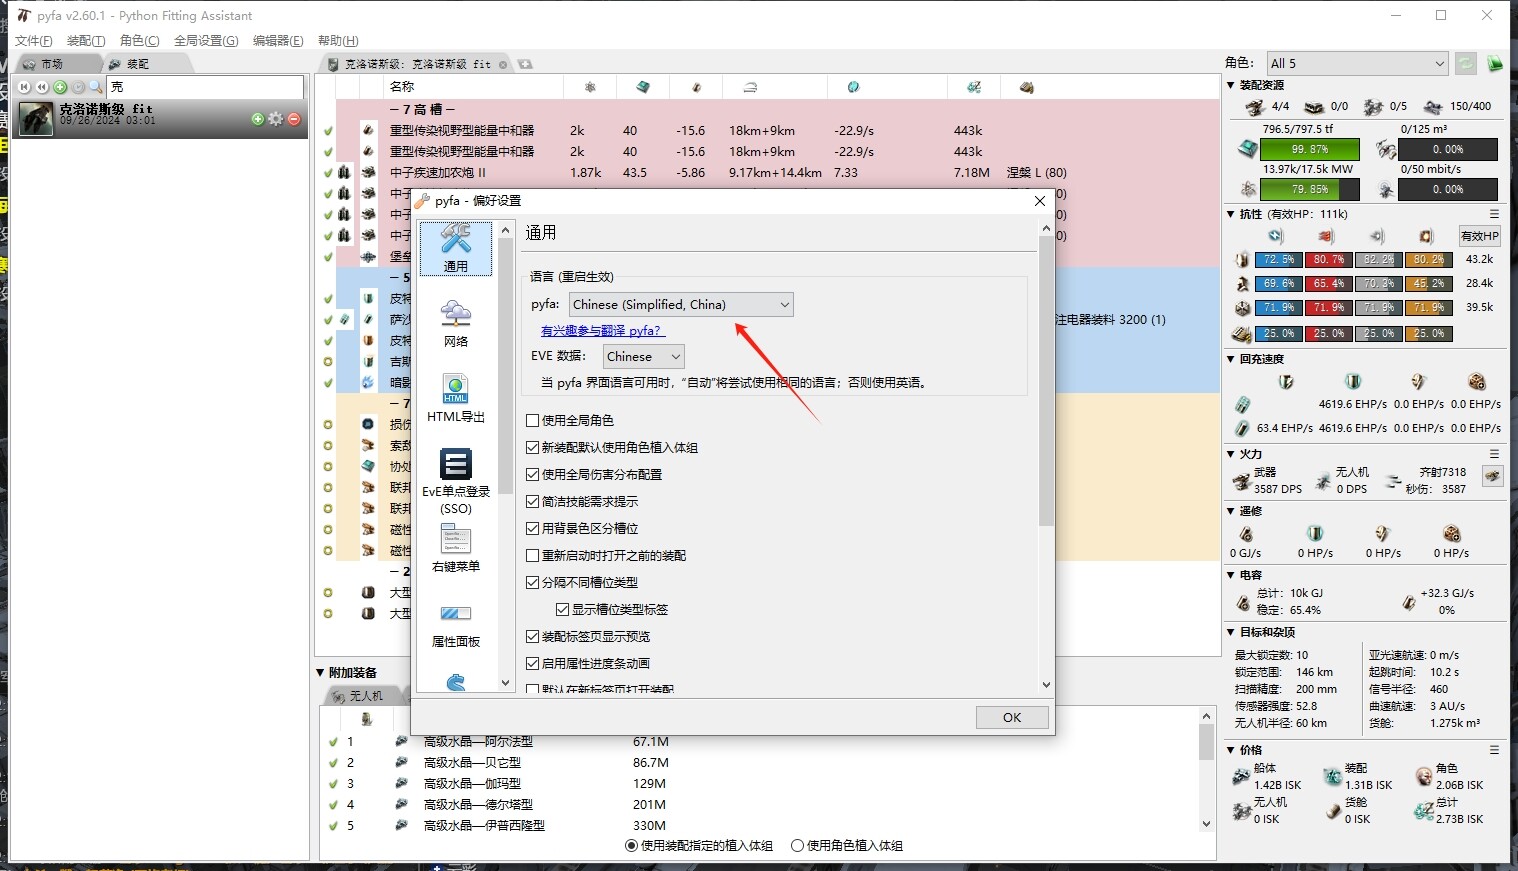Open the 编辑器(E) menu

click(278, 41)
